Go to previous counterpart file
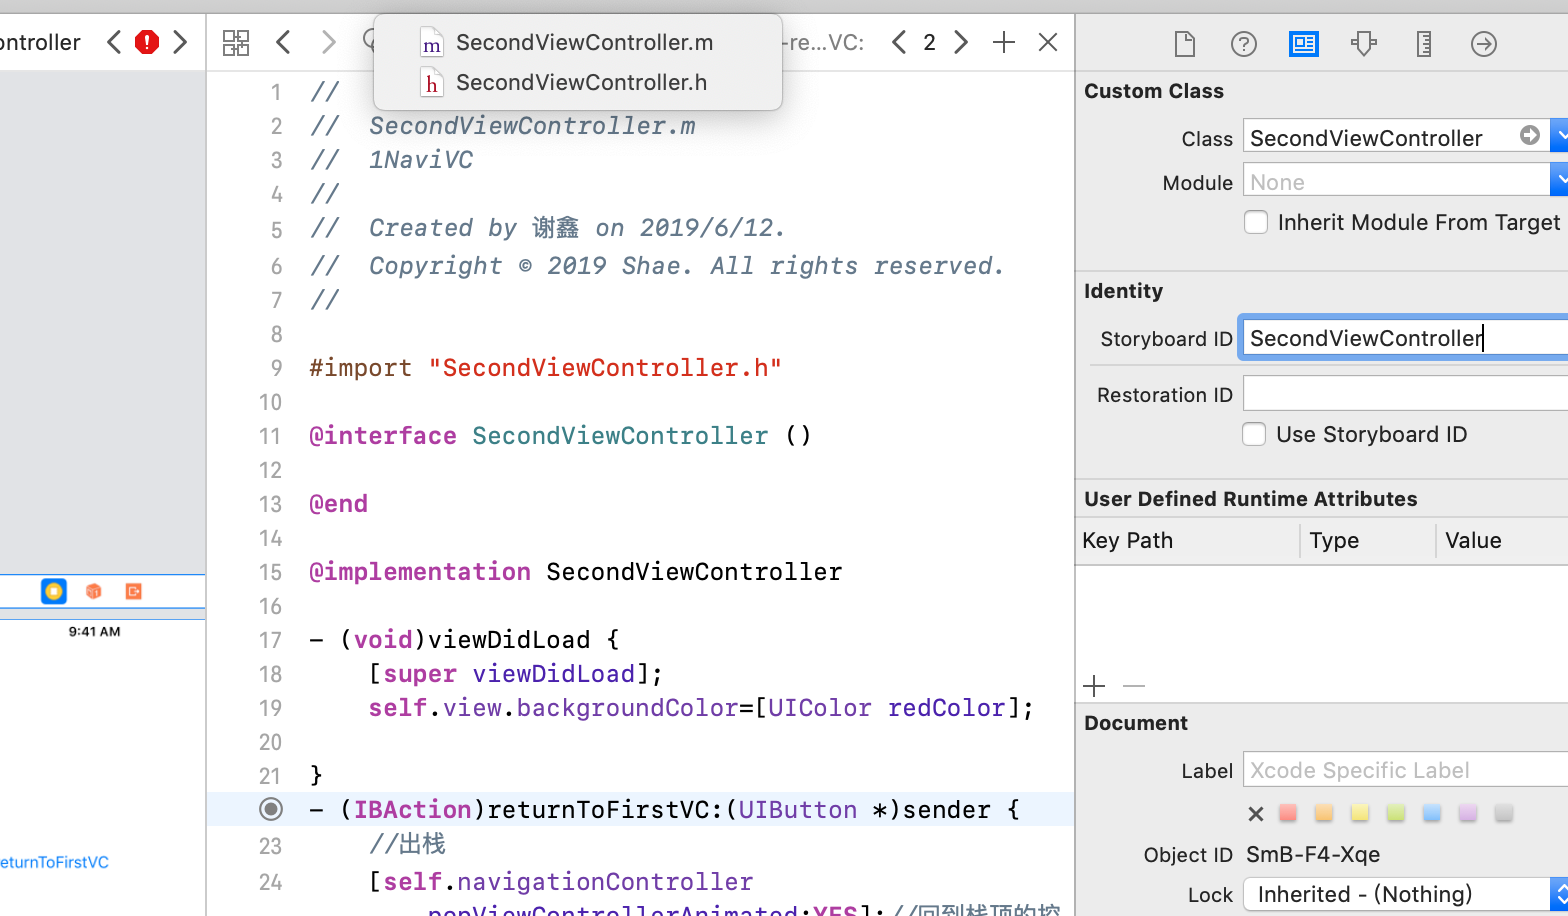 (x=899, y=42)
